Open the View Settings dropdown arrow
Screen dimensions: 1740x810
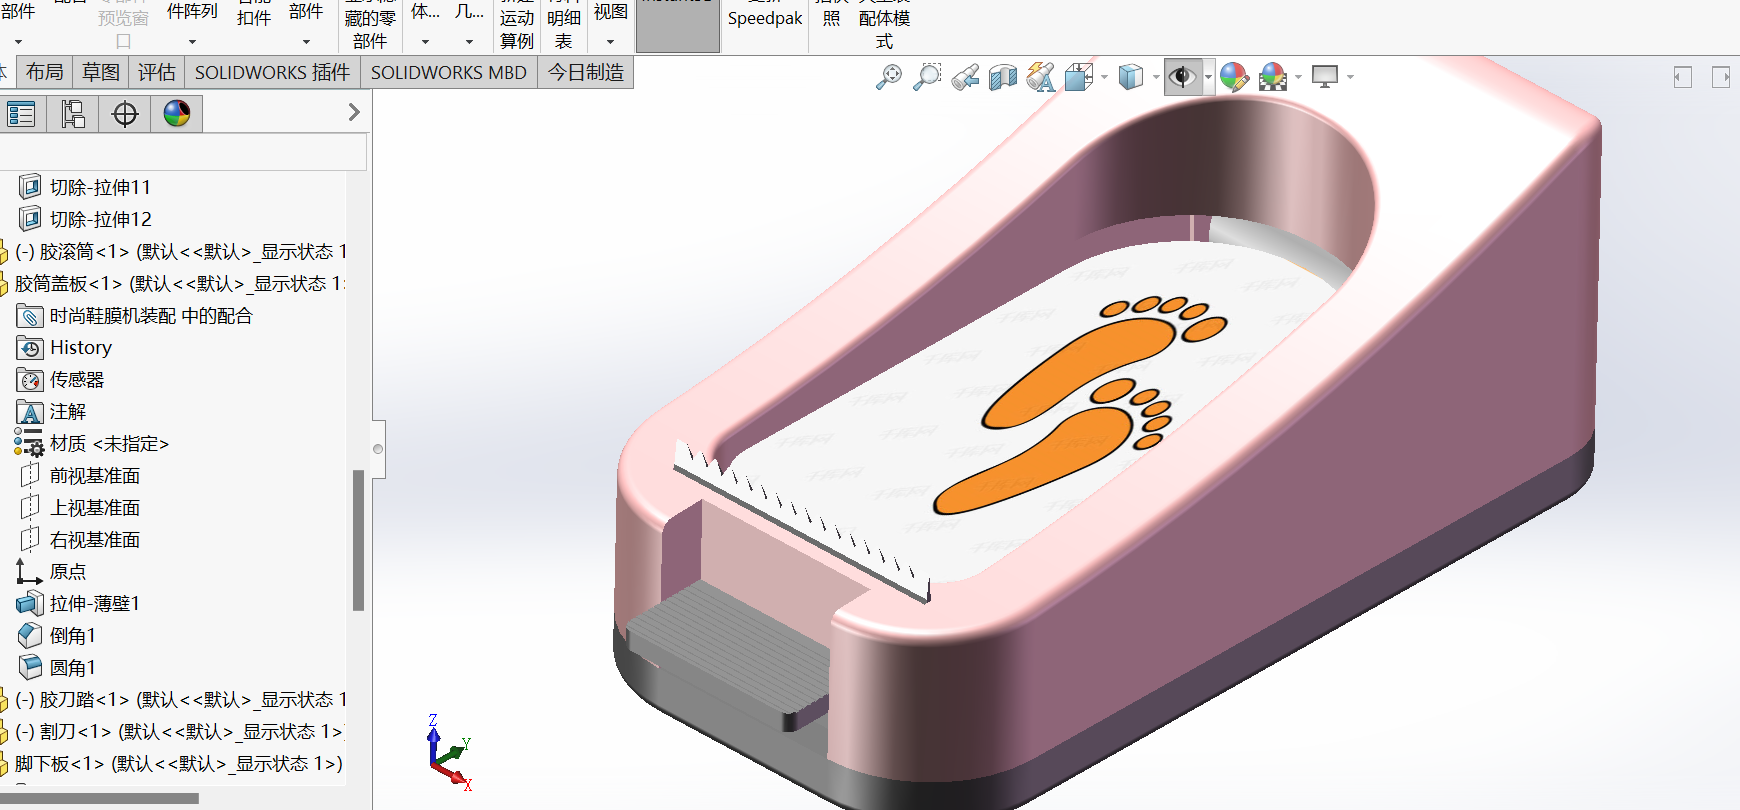point(1350,77)
